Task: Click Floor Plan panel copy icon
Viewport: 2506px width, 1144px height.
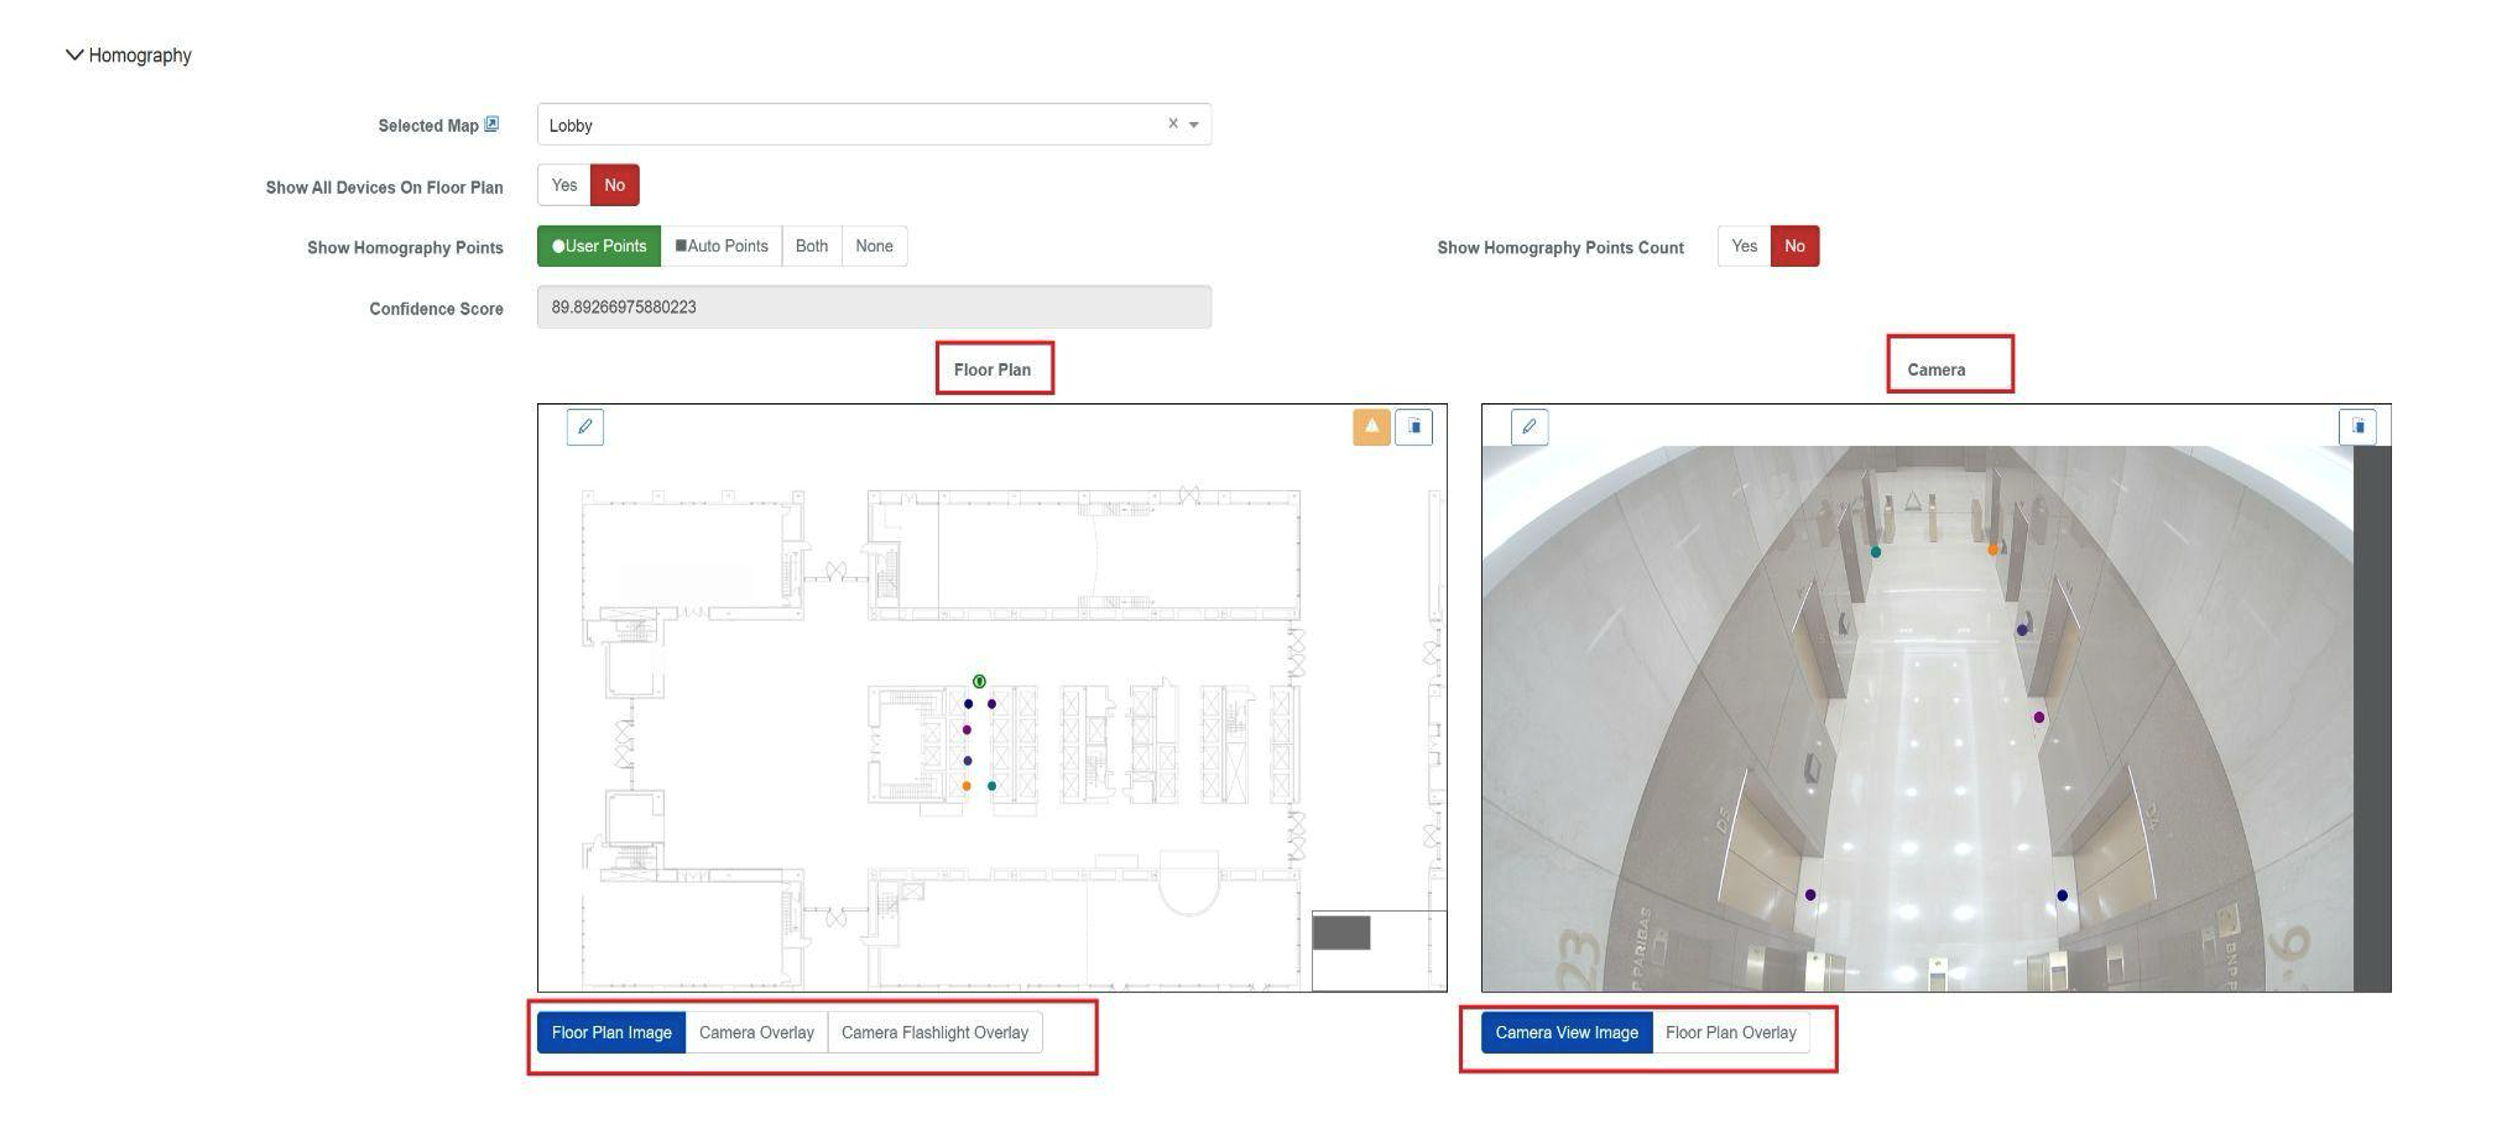Action: tap(1413, 427)
